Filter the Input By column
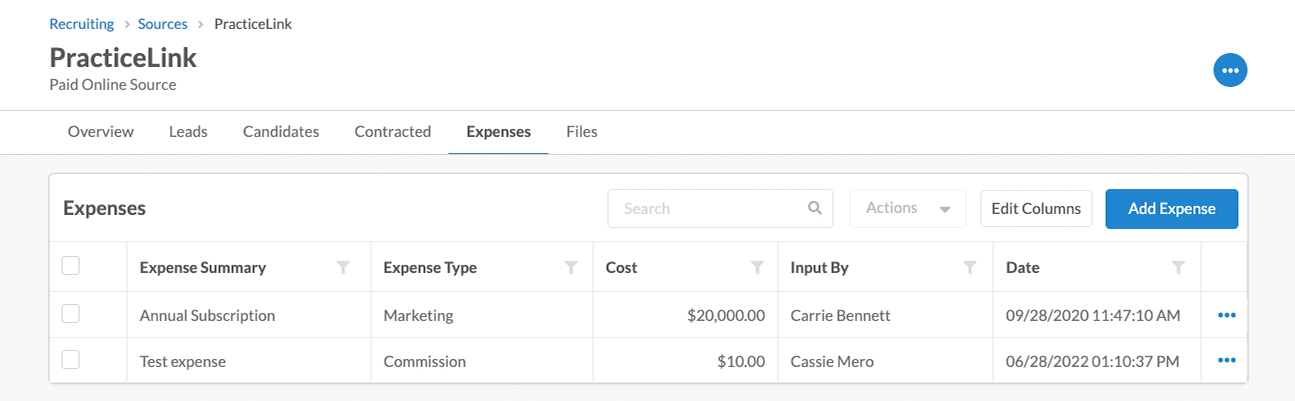1295x401 pixels. [x=969, y=267]
